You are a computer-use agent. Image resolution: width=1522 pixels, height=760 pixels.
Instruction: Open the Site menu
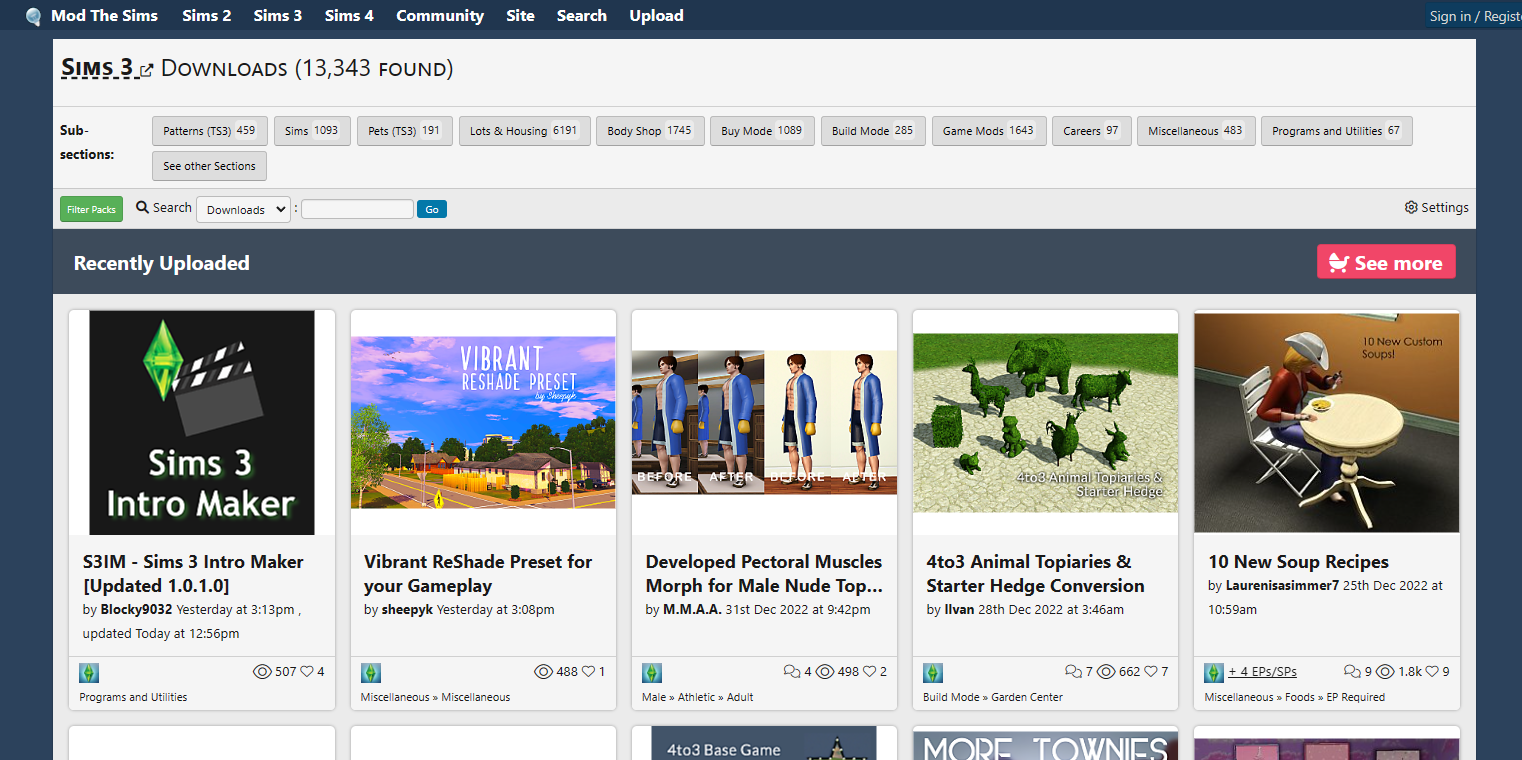pyautogui.click(x=520, y=16)
